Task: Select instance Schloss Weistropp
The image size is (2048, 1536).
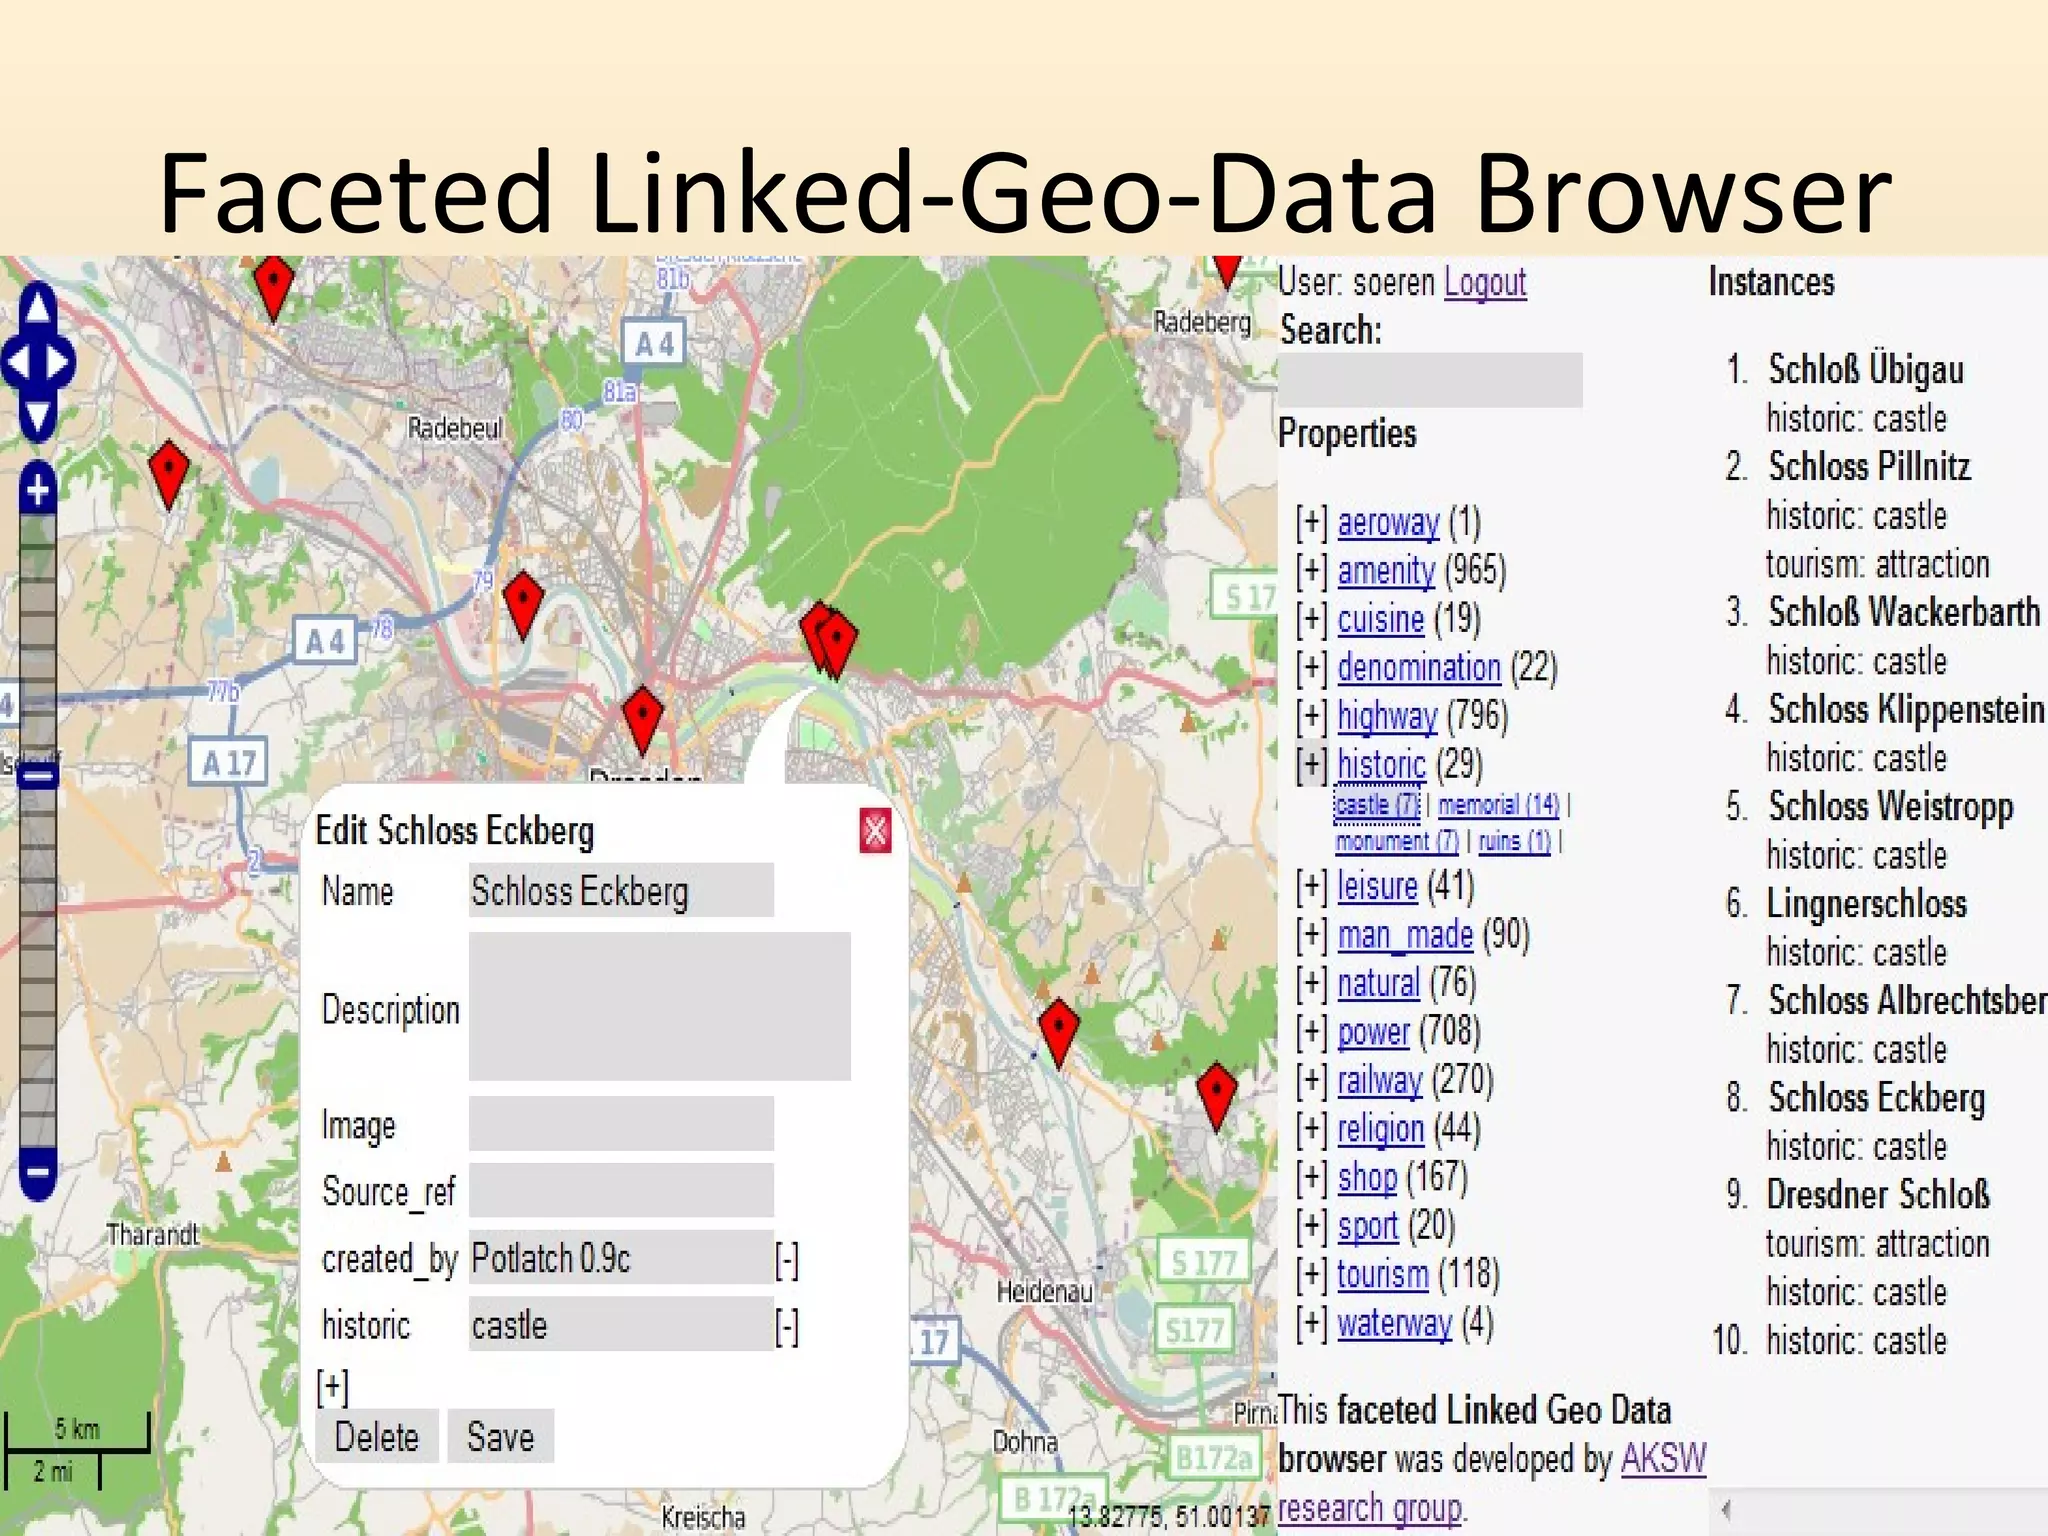Action: point(1890,807)
